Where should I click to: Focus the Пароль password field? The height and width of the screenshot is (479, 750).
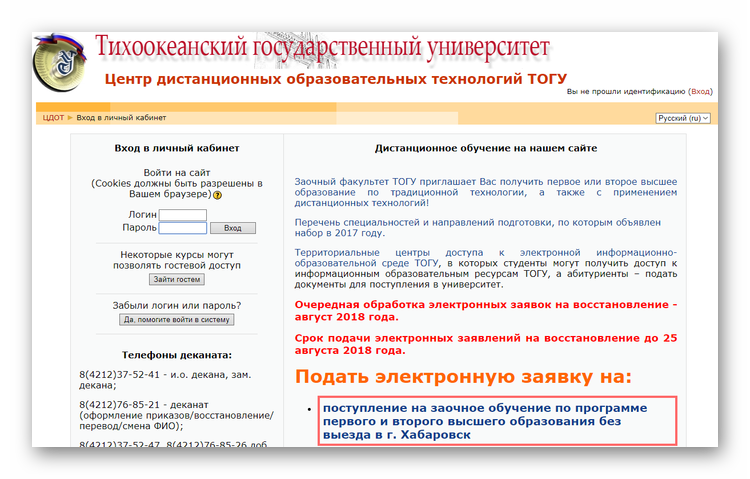(183, 228)
